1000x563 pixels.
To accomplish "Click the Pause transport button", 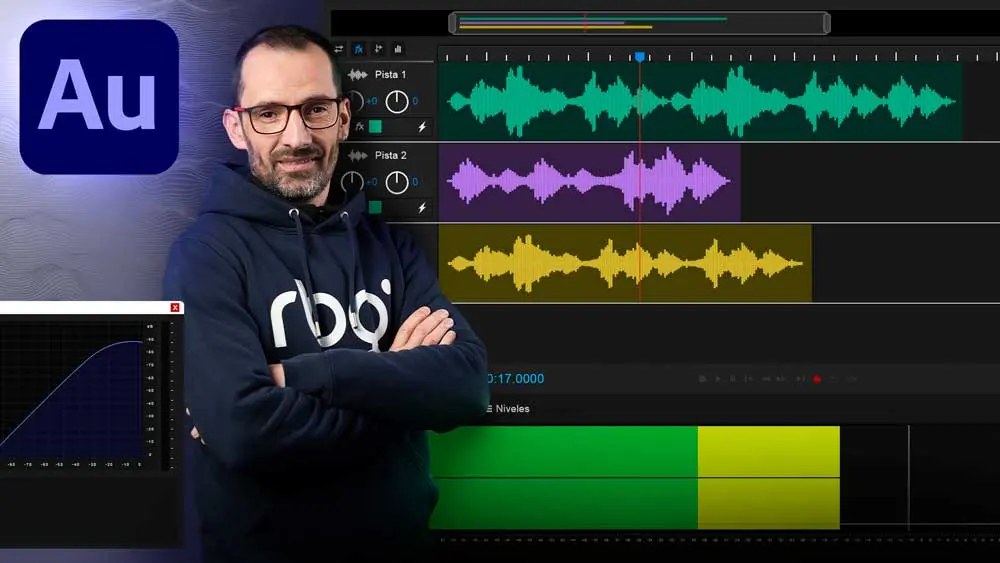I will (733, 379).
